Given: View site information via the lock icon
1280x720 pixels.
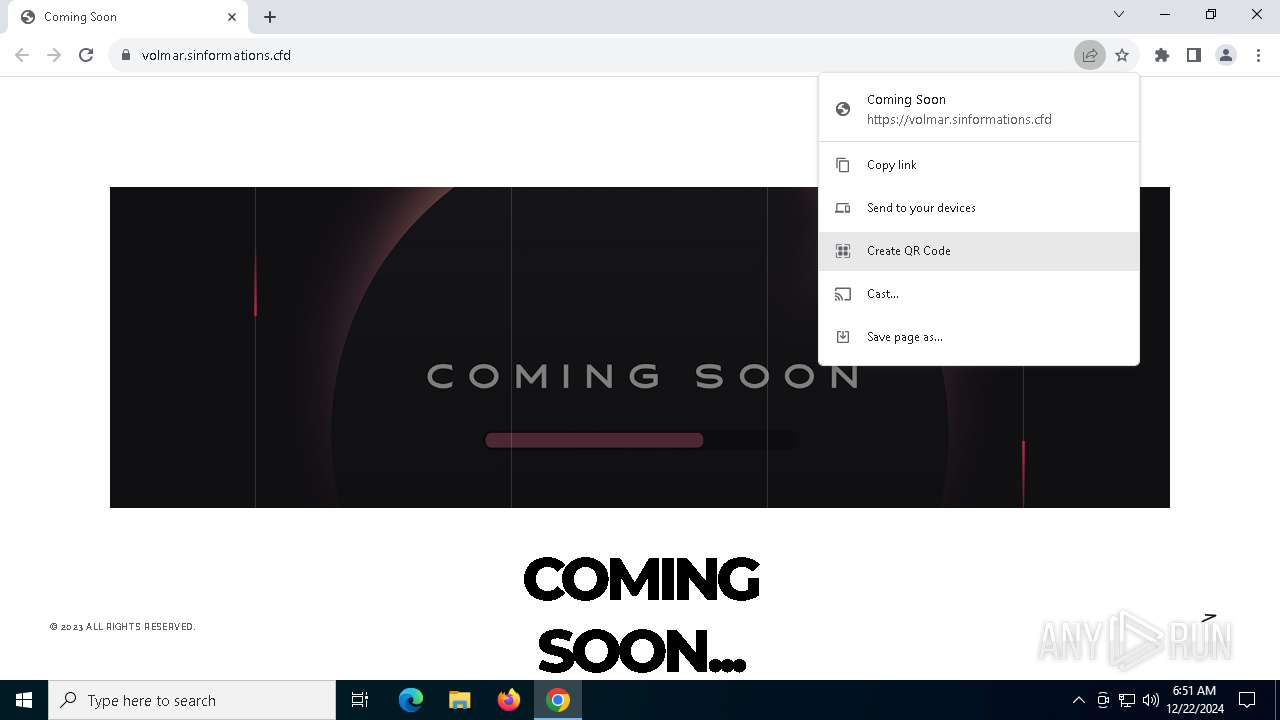Looking at the screenshot, I should point(126,55).
